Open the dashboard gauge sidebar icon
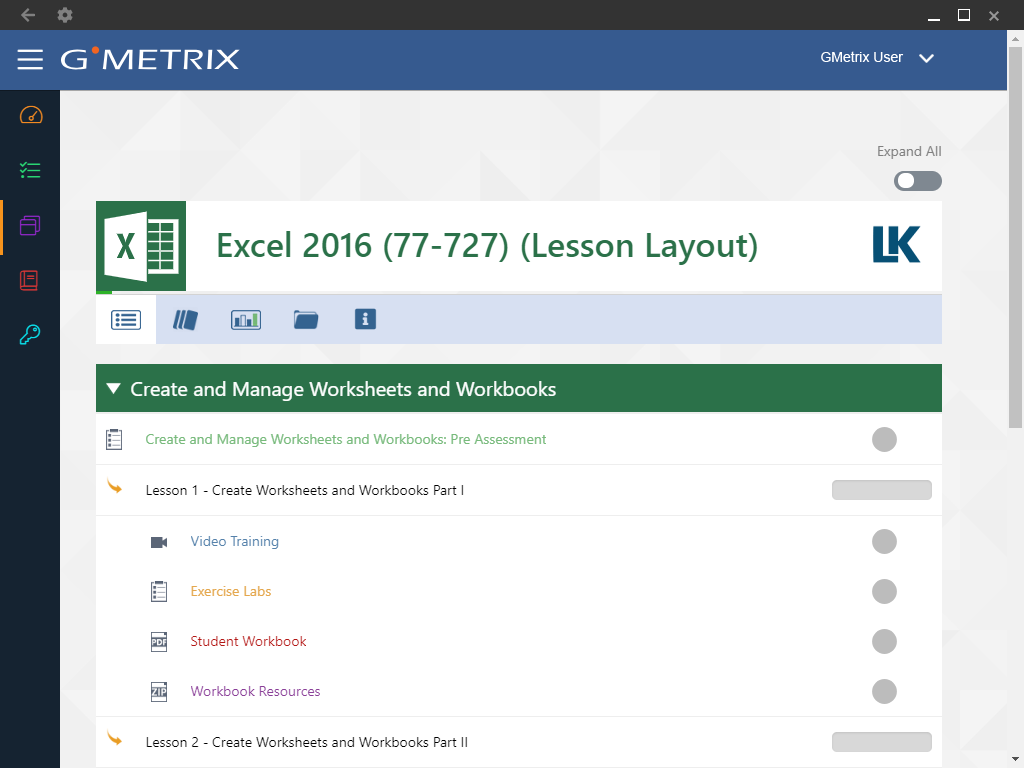 31,116
